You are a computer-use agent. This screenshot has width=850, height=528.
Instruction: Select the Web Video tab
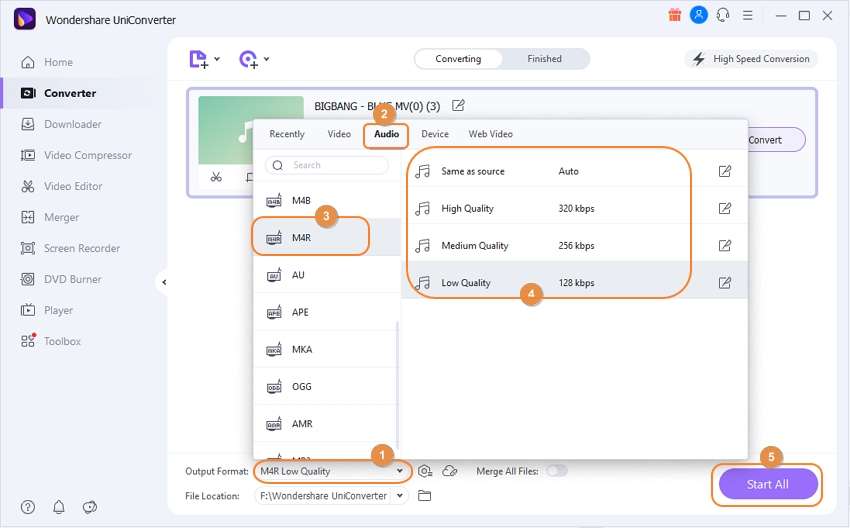(x=490, y=134)
